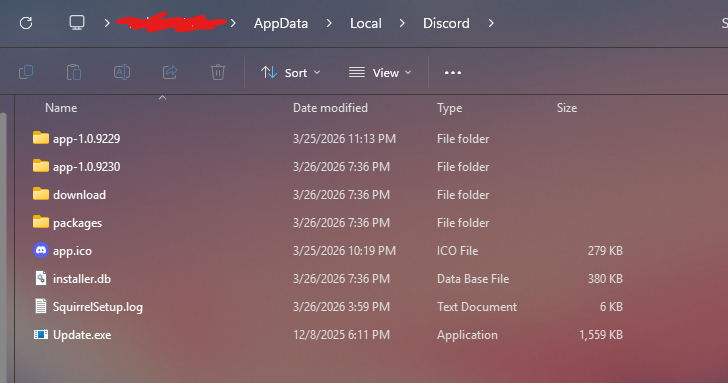The width and height of the screenshot is (728, 383).
Task: Click the Delete trash can icon
Action: click(218, 72)
